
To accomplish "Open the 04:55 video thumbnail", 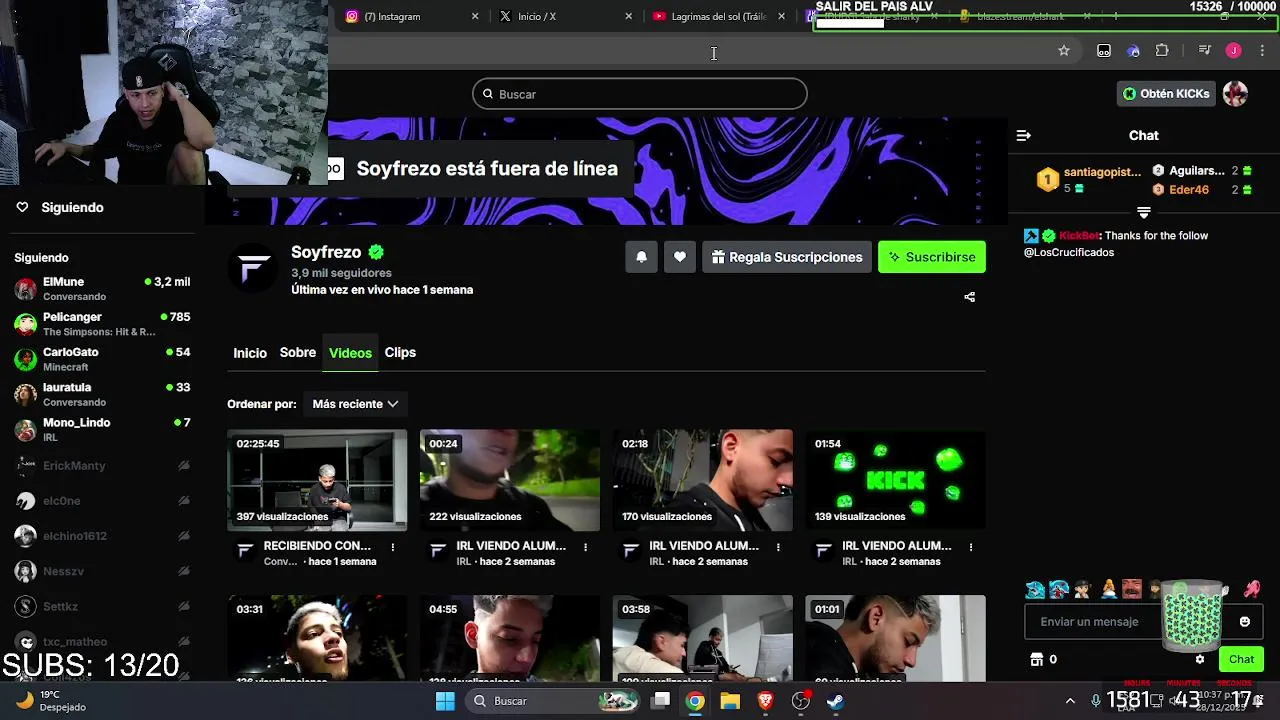I will coord(510,638).
